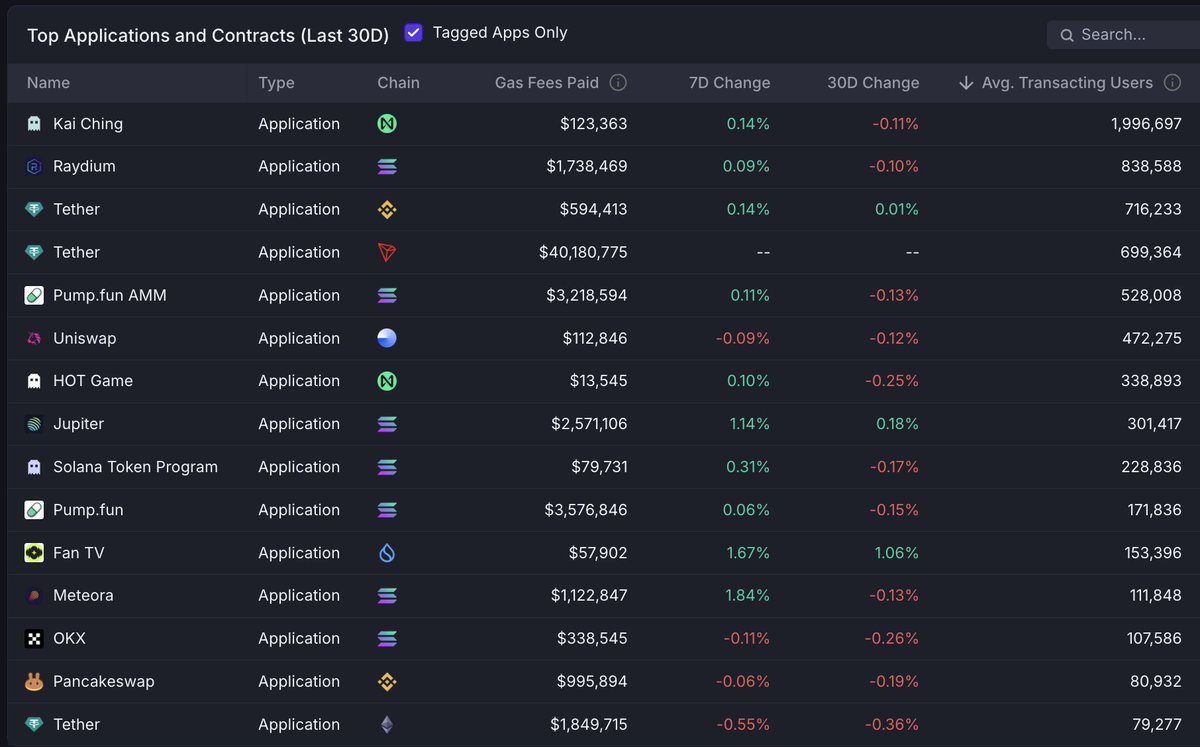Sort by the Chain column header

398,83
